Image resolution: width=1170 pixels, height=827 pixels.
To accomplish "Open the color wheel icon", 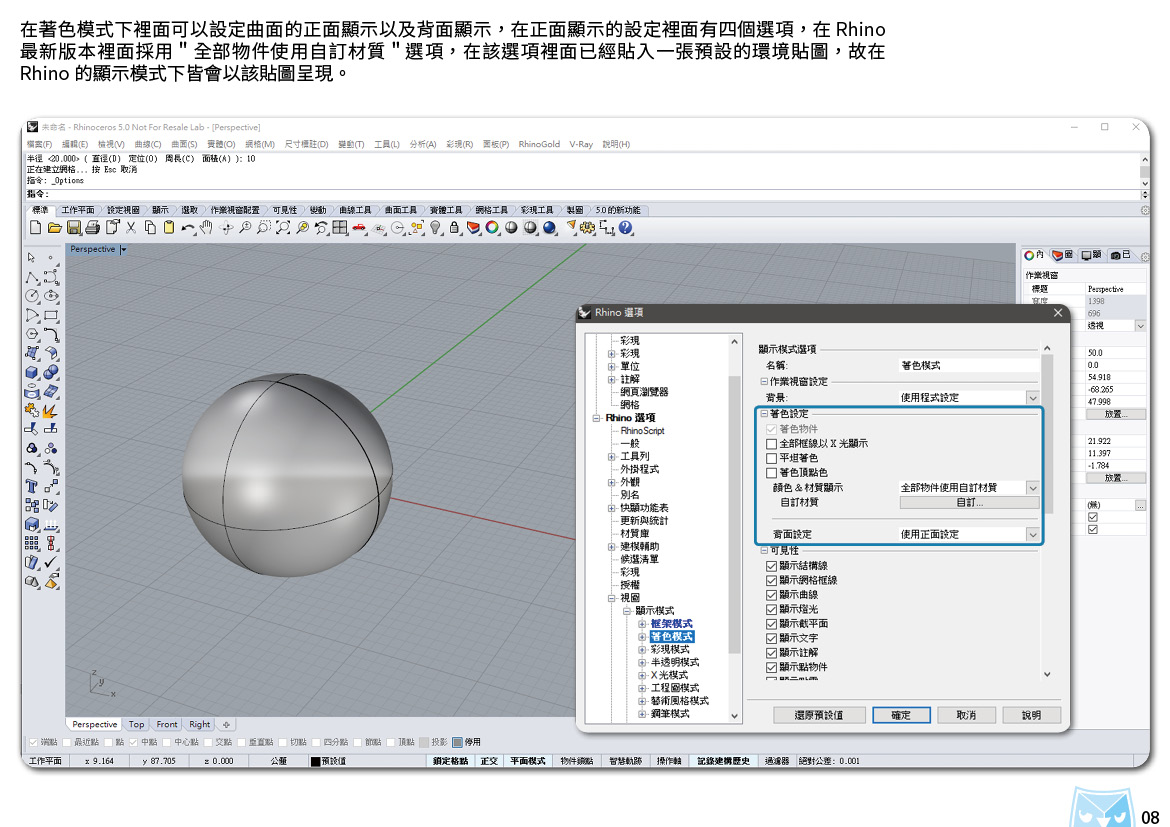I will (492, 228).
